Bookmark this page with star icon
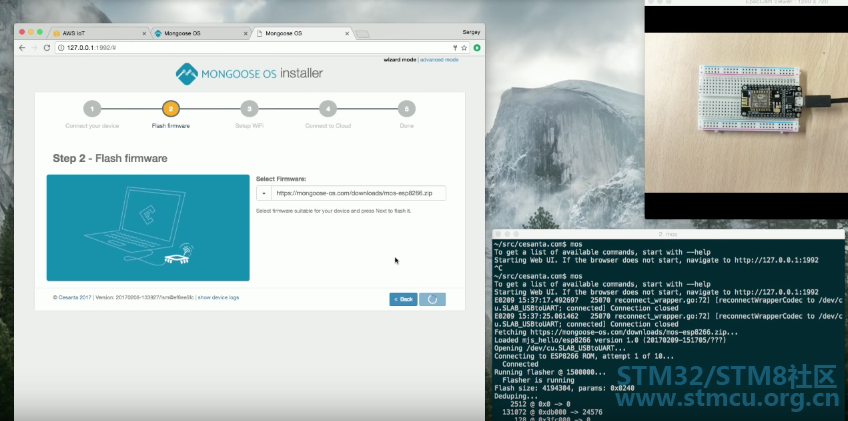This screenshot has width=848, height=421. point(463,48)
